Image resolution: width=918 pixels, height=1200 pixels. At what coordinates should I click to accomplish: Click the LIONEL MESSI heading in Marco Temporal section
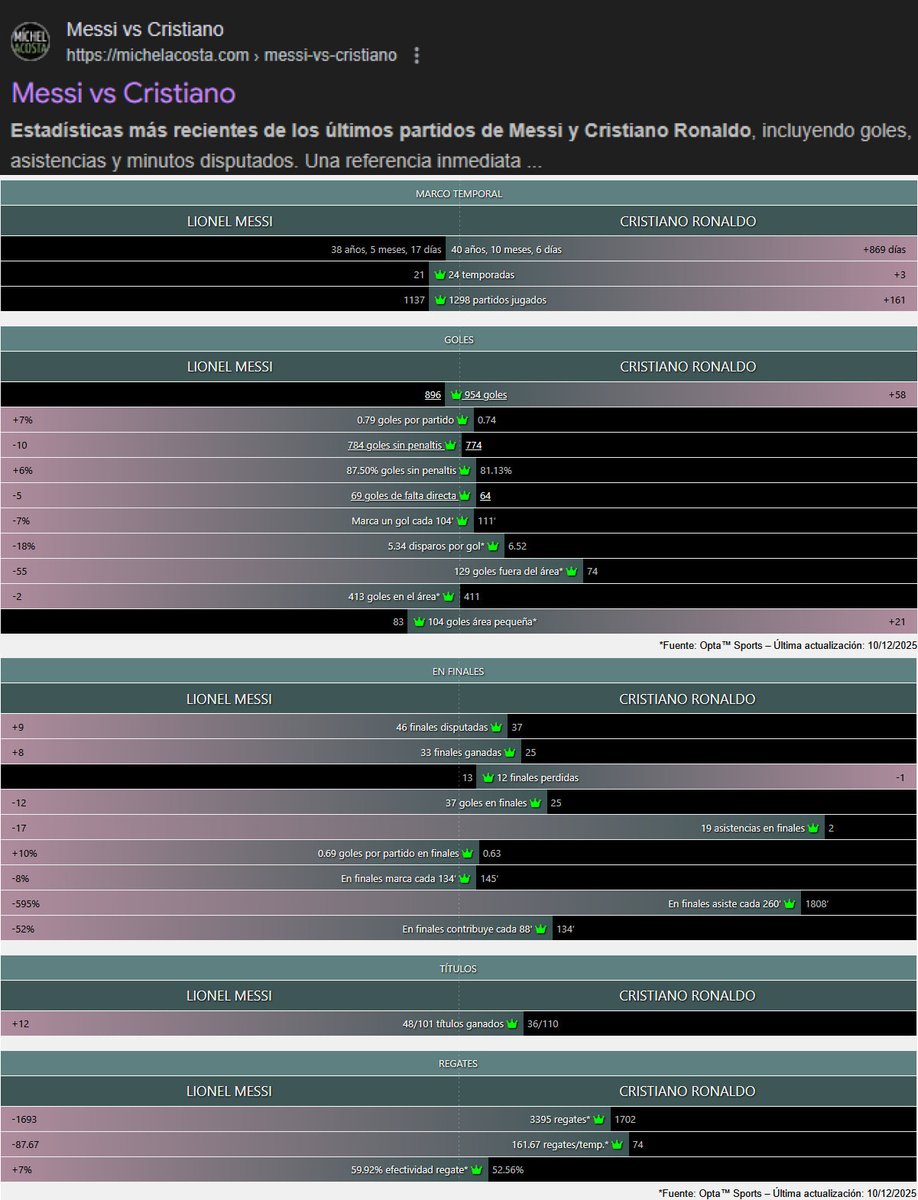pos(230,221)
